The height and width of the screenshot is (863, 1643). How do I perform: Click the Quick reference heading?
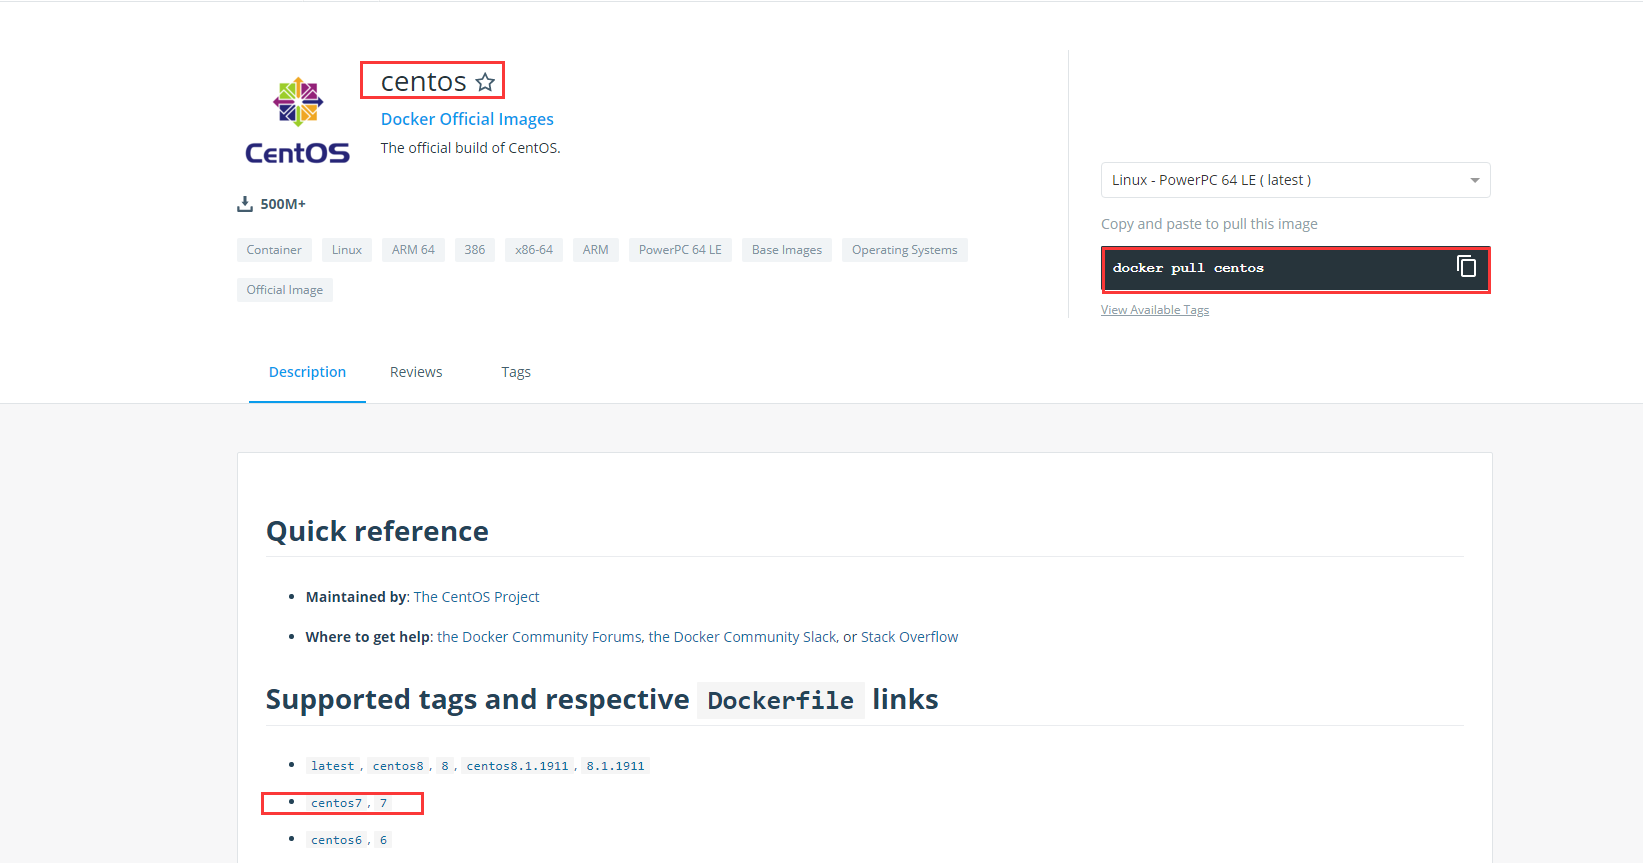[377, 531]
